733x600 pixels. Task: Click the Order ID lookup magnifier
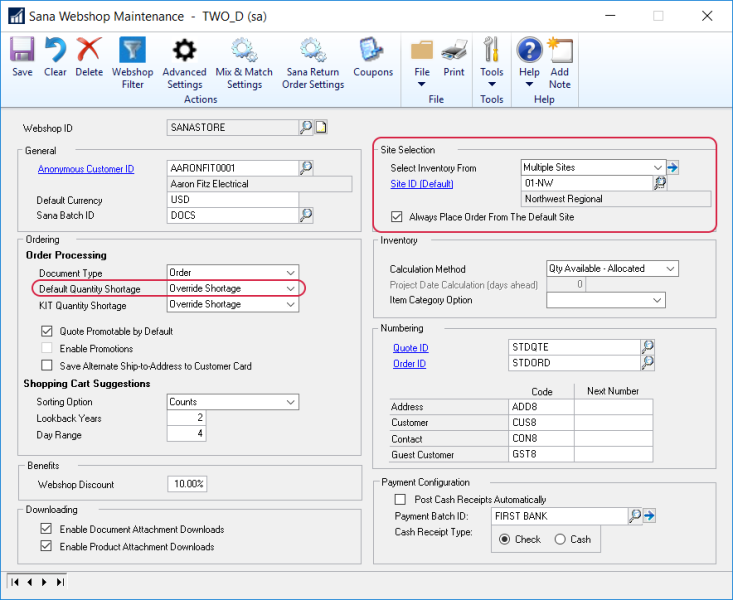tap(647, 363)
